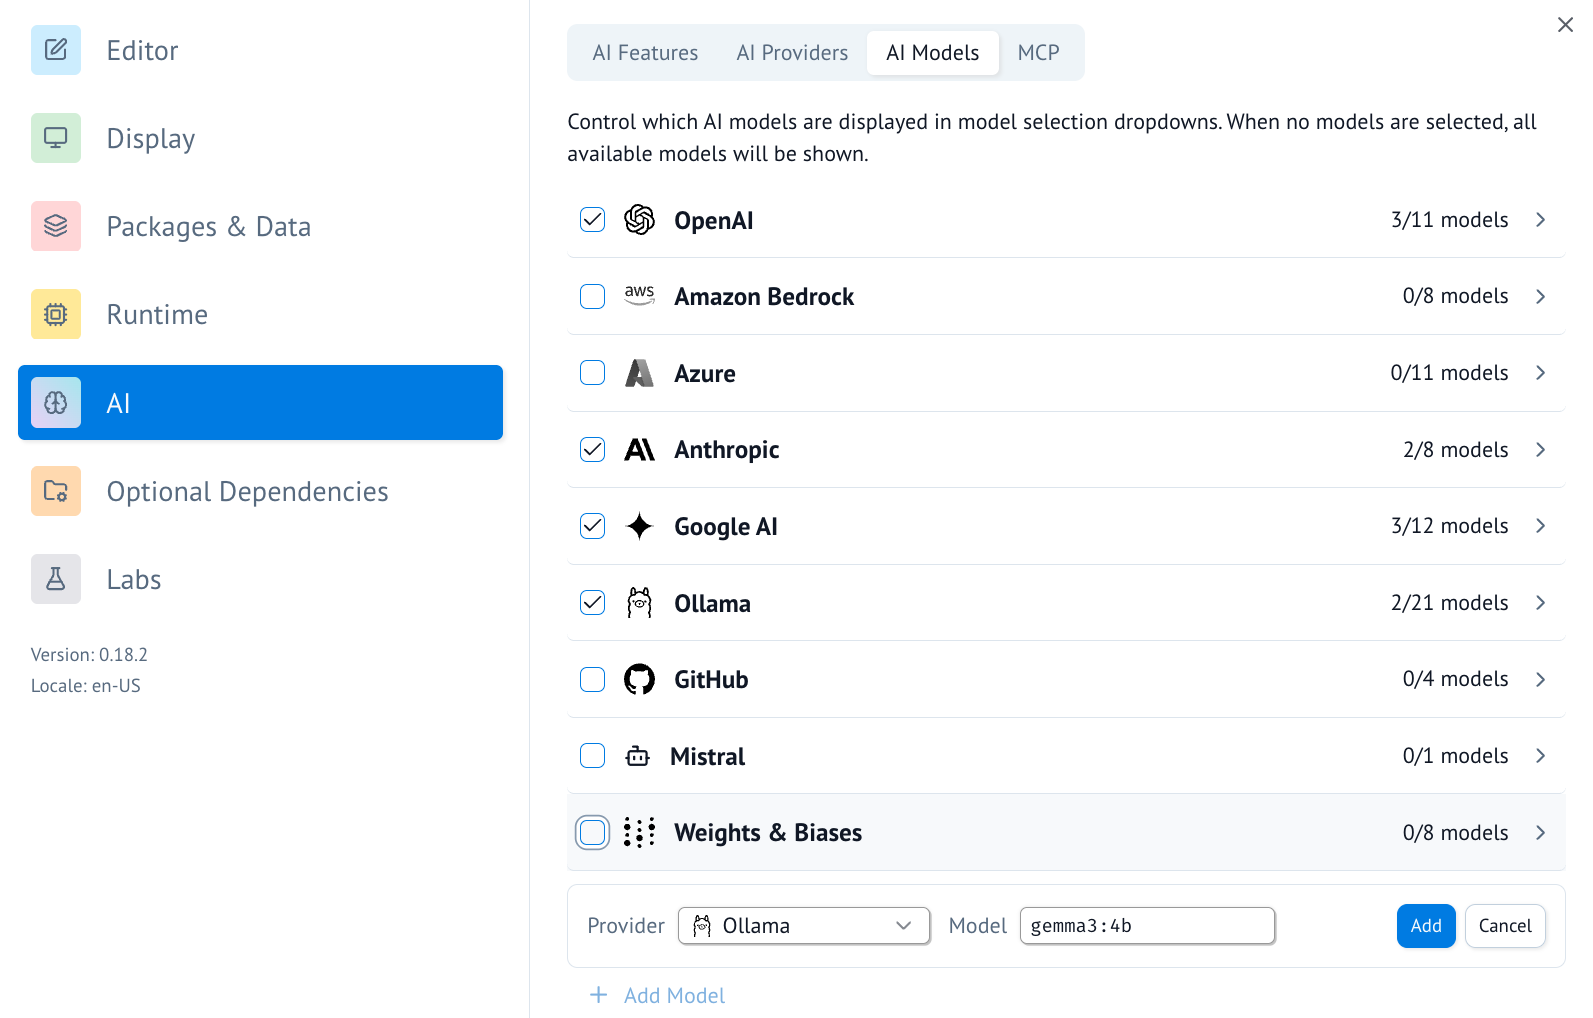Open the Provider dropdown showing Ollama
The image size is (1593, 1018).
tap(804, 926)
